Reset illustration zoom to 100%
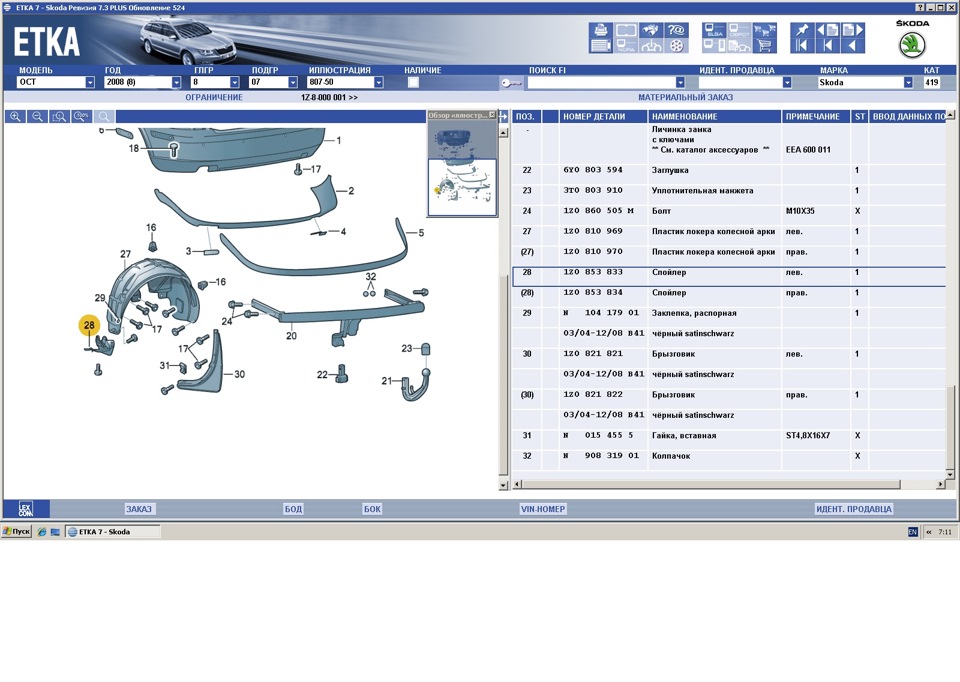Image resolution: width=960 pixels, height=682 pixels. click(81, 116)
